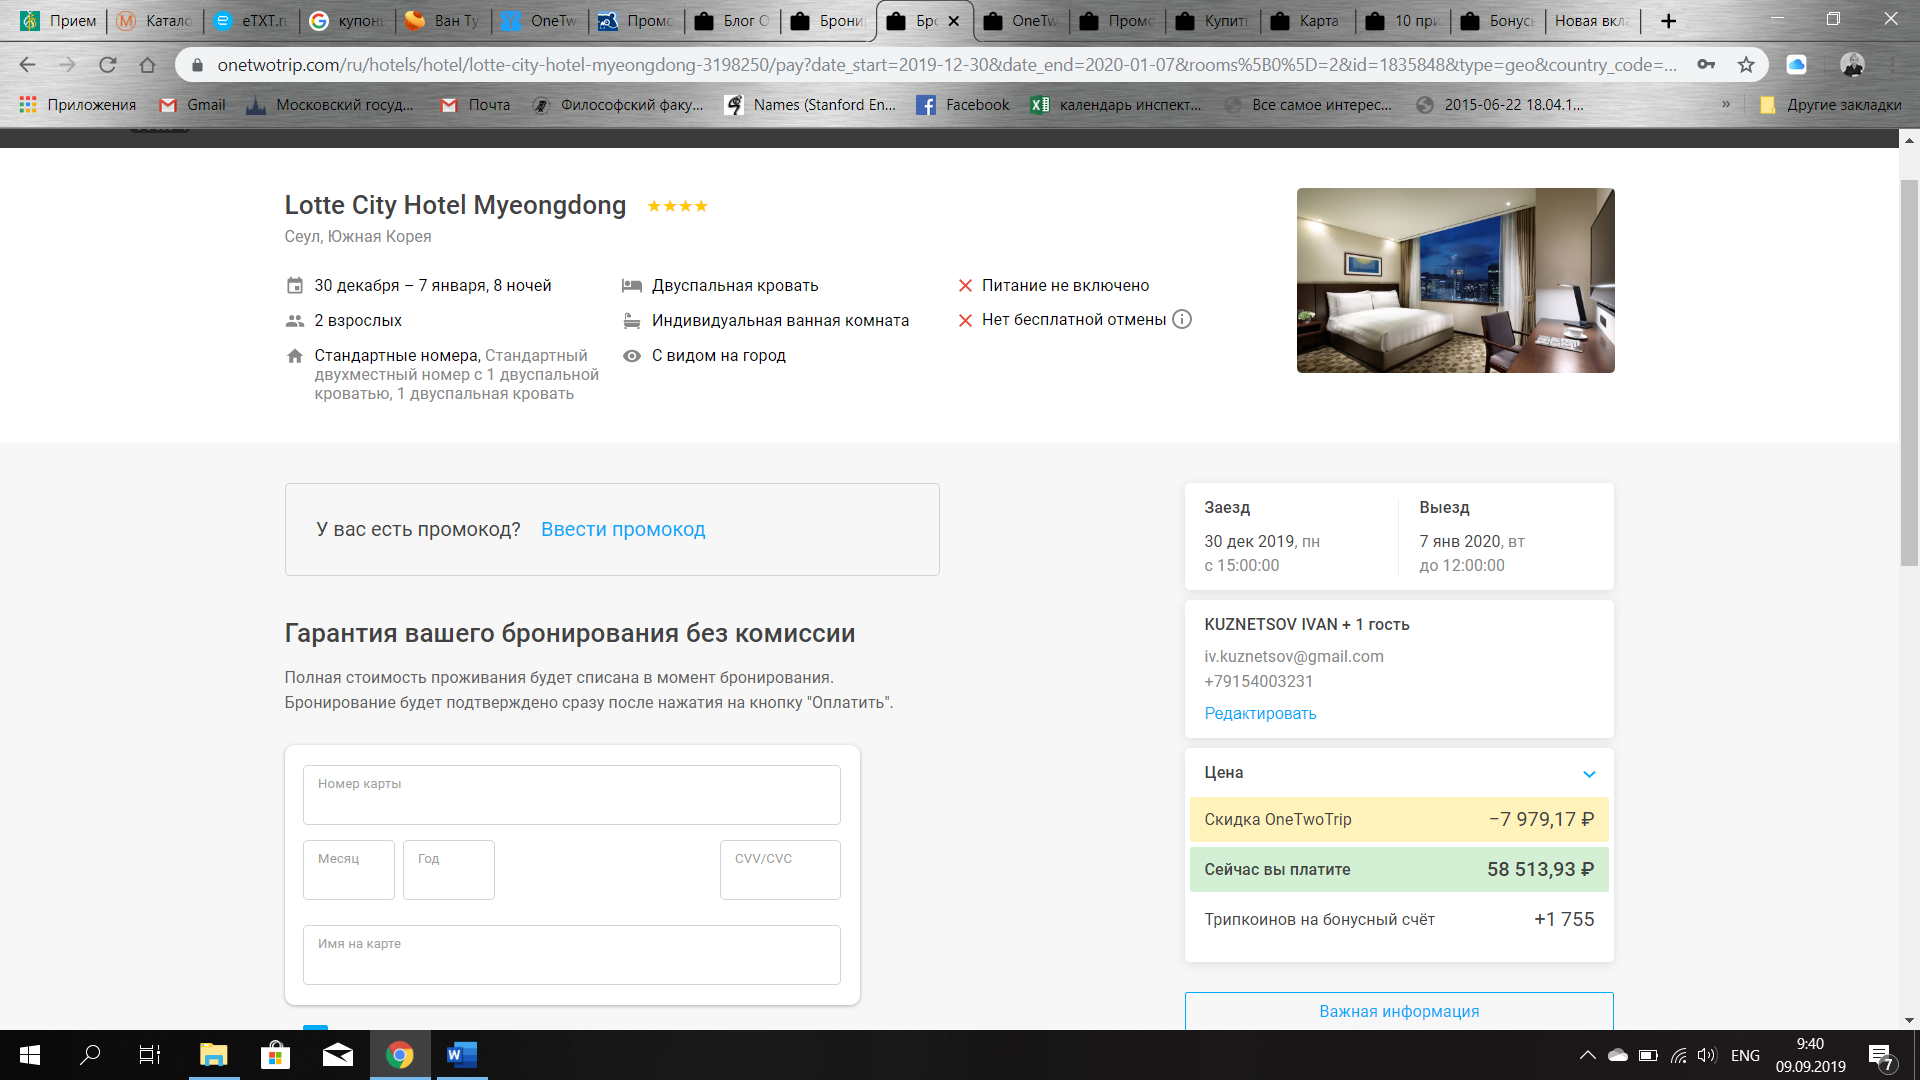Click the page vertical scrollbar thumb
1920x1080 pixels.
[x=1909, y=372]
